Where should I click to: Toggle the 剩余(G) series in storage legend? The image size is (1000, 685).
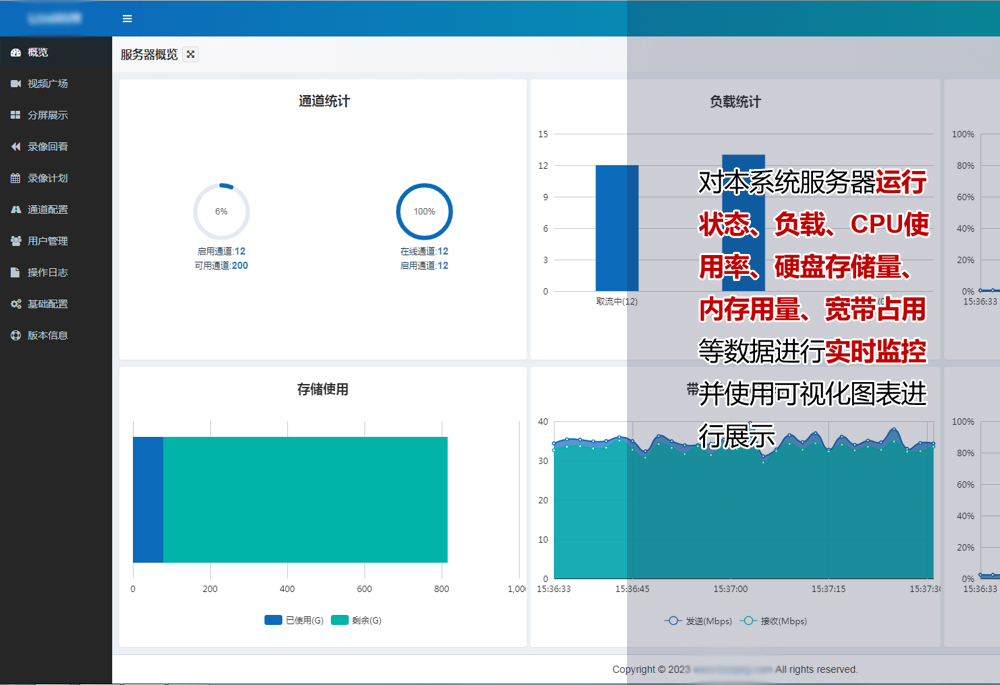pyautogui.click(x=356, y=621)
